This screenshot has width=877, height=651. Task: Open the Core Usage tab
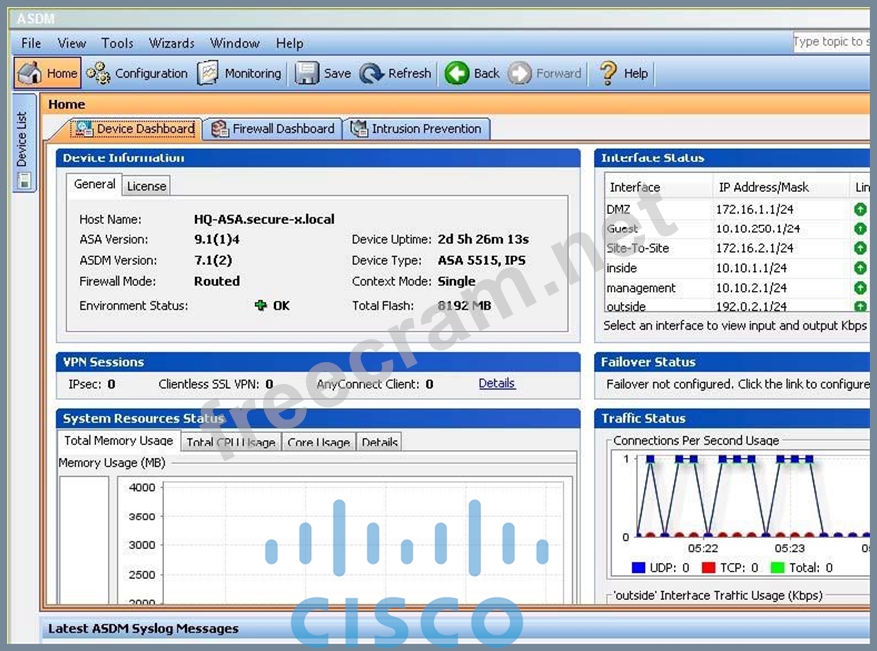[318, 442]
